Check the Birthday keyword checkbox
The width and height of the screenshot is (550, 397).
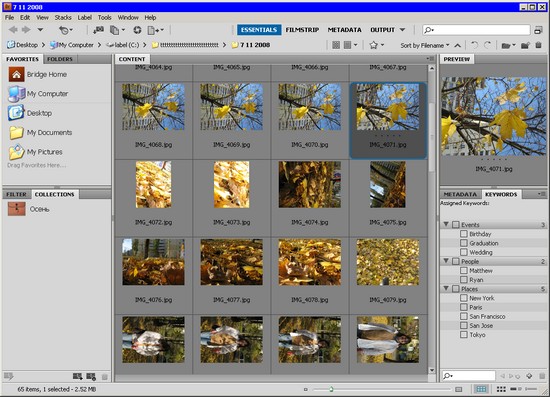464,234
